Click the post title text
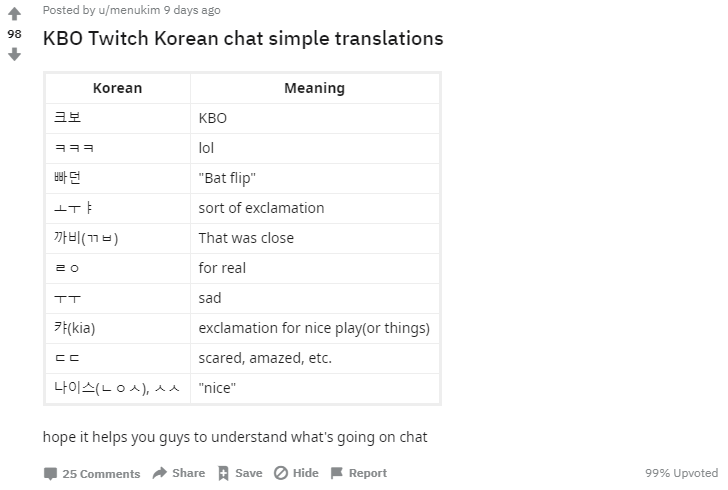The height and width of the screenshot is (490, 728). point(243,39)
